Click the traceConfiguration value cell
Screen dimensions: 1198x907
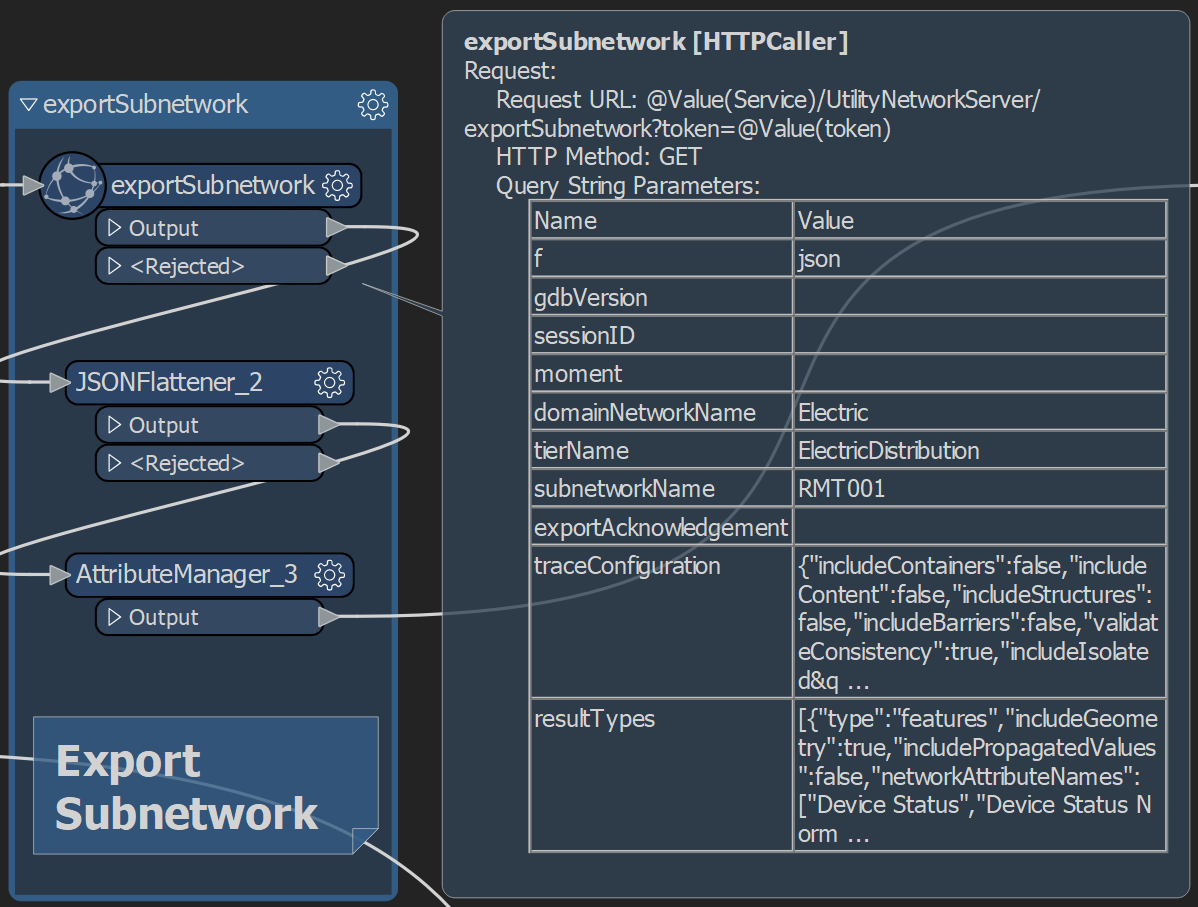[x=978, y=623]
